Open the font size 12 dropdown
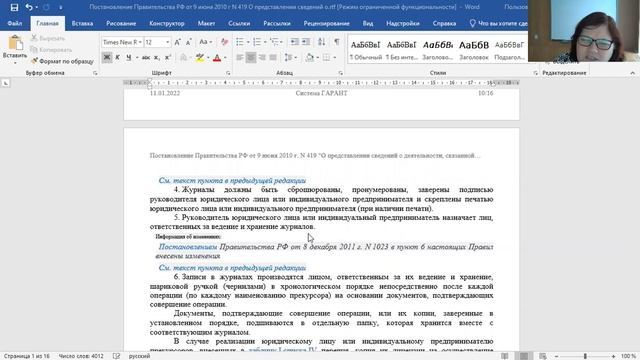This screenshot has height=360, width=640. pyautogui.click(x=167, y=42)
